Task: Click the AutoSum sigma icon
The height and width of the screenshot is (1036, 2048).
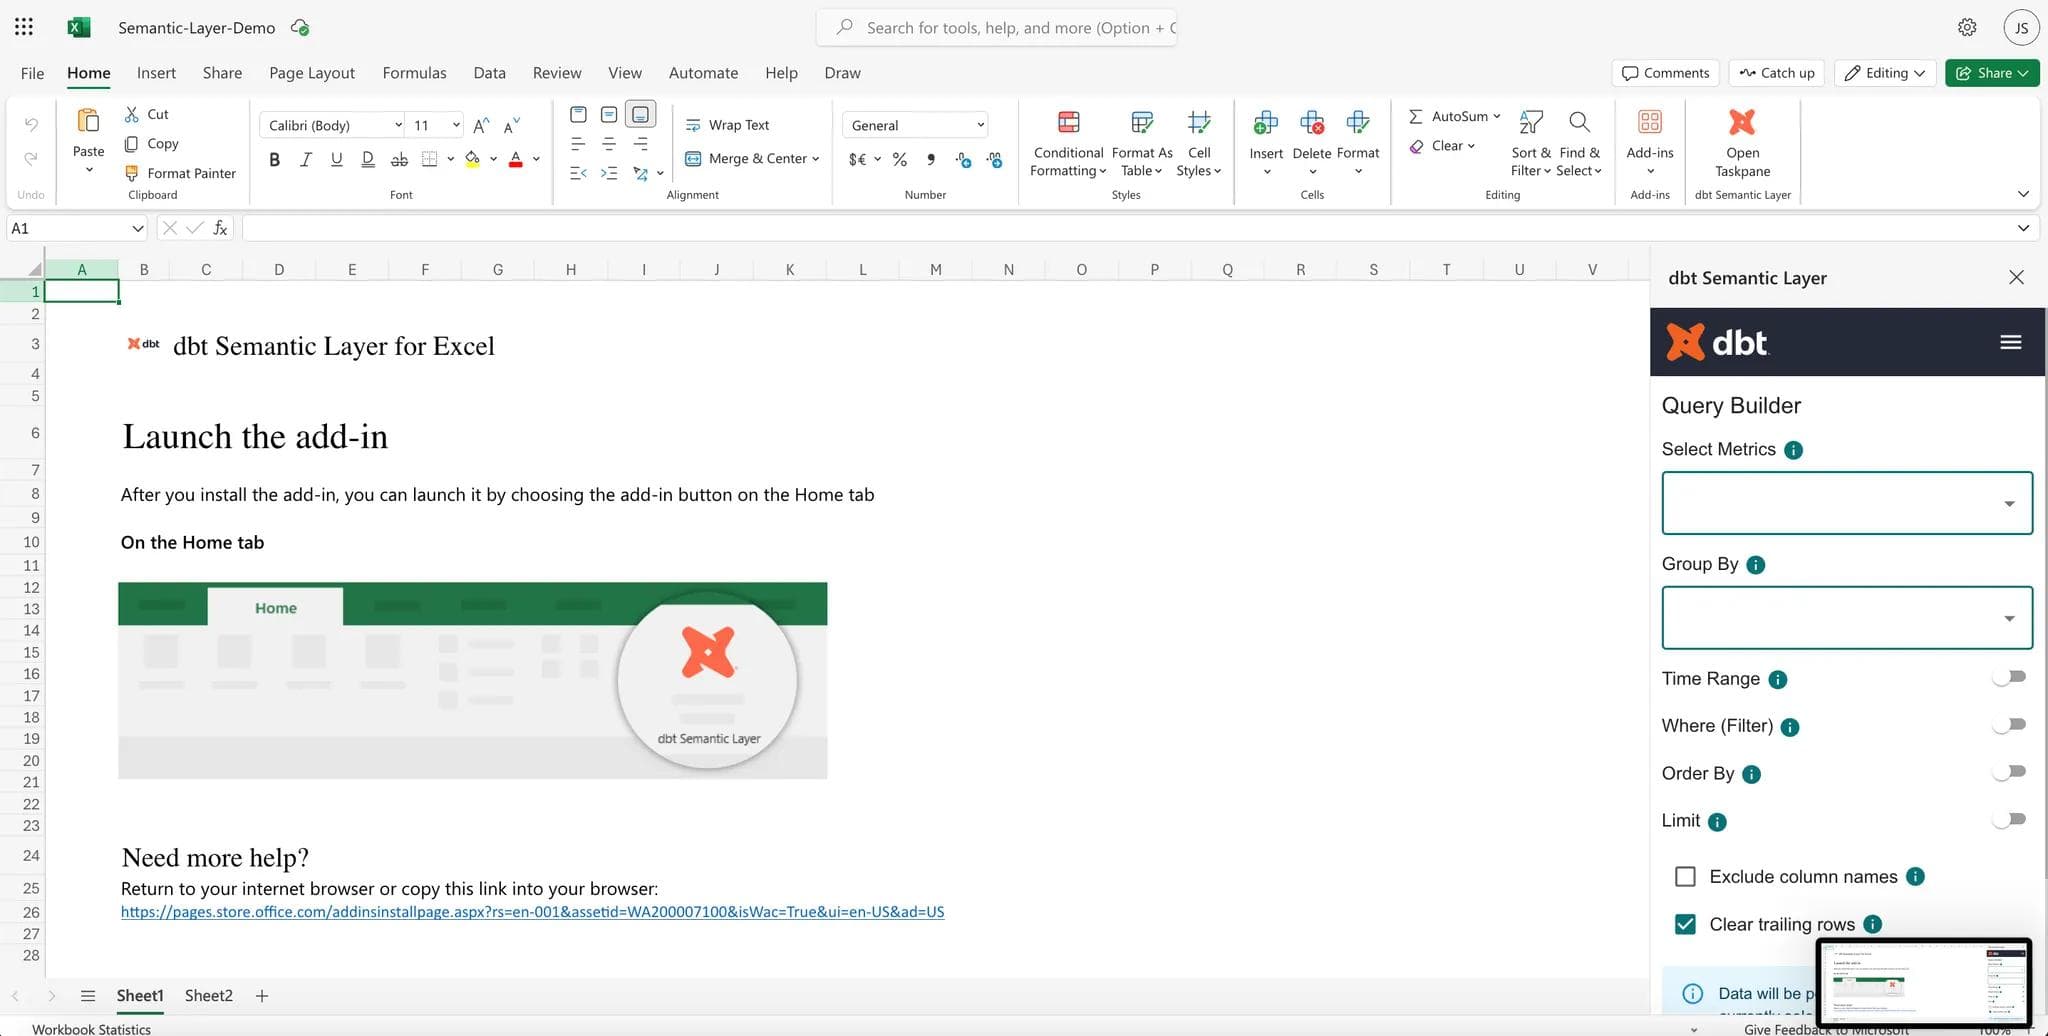Action: (x=1415, y=116)
